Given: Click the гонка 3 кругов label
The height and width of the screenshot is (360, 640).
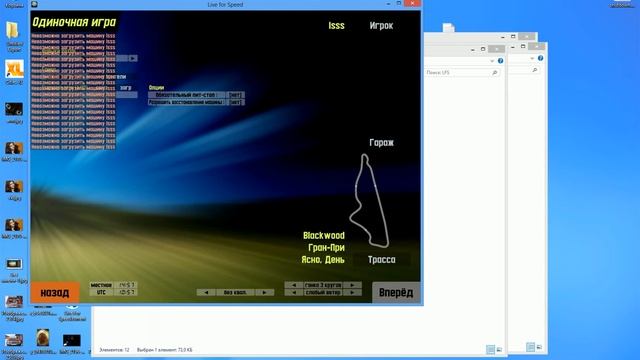Looking at the screenshot, I should [323, 285].
